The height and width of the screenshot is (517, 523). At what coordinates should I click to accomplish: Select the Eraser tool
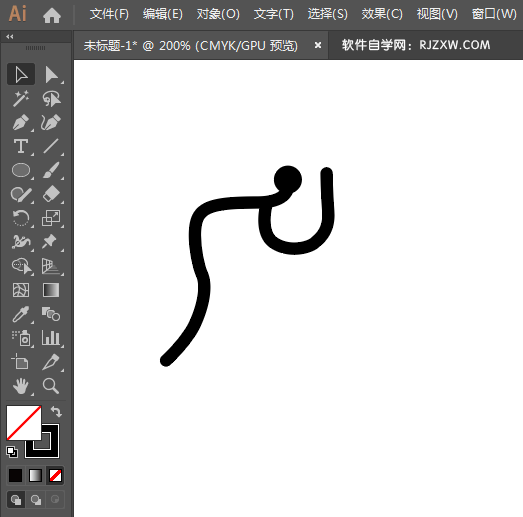coord(51,194)
